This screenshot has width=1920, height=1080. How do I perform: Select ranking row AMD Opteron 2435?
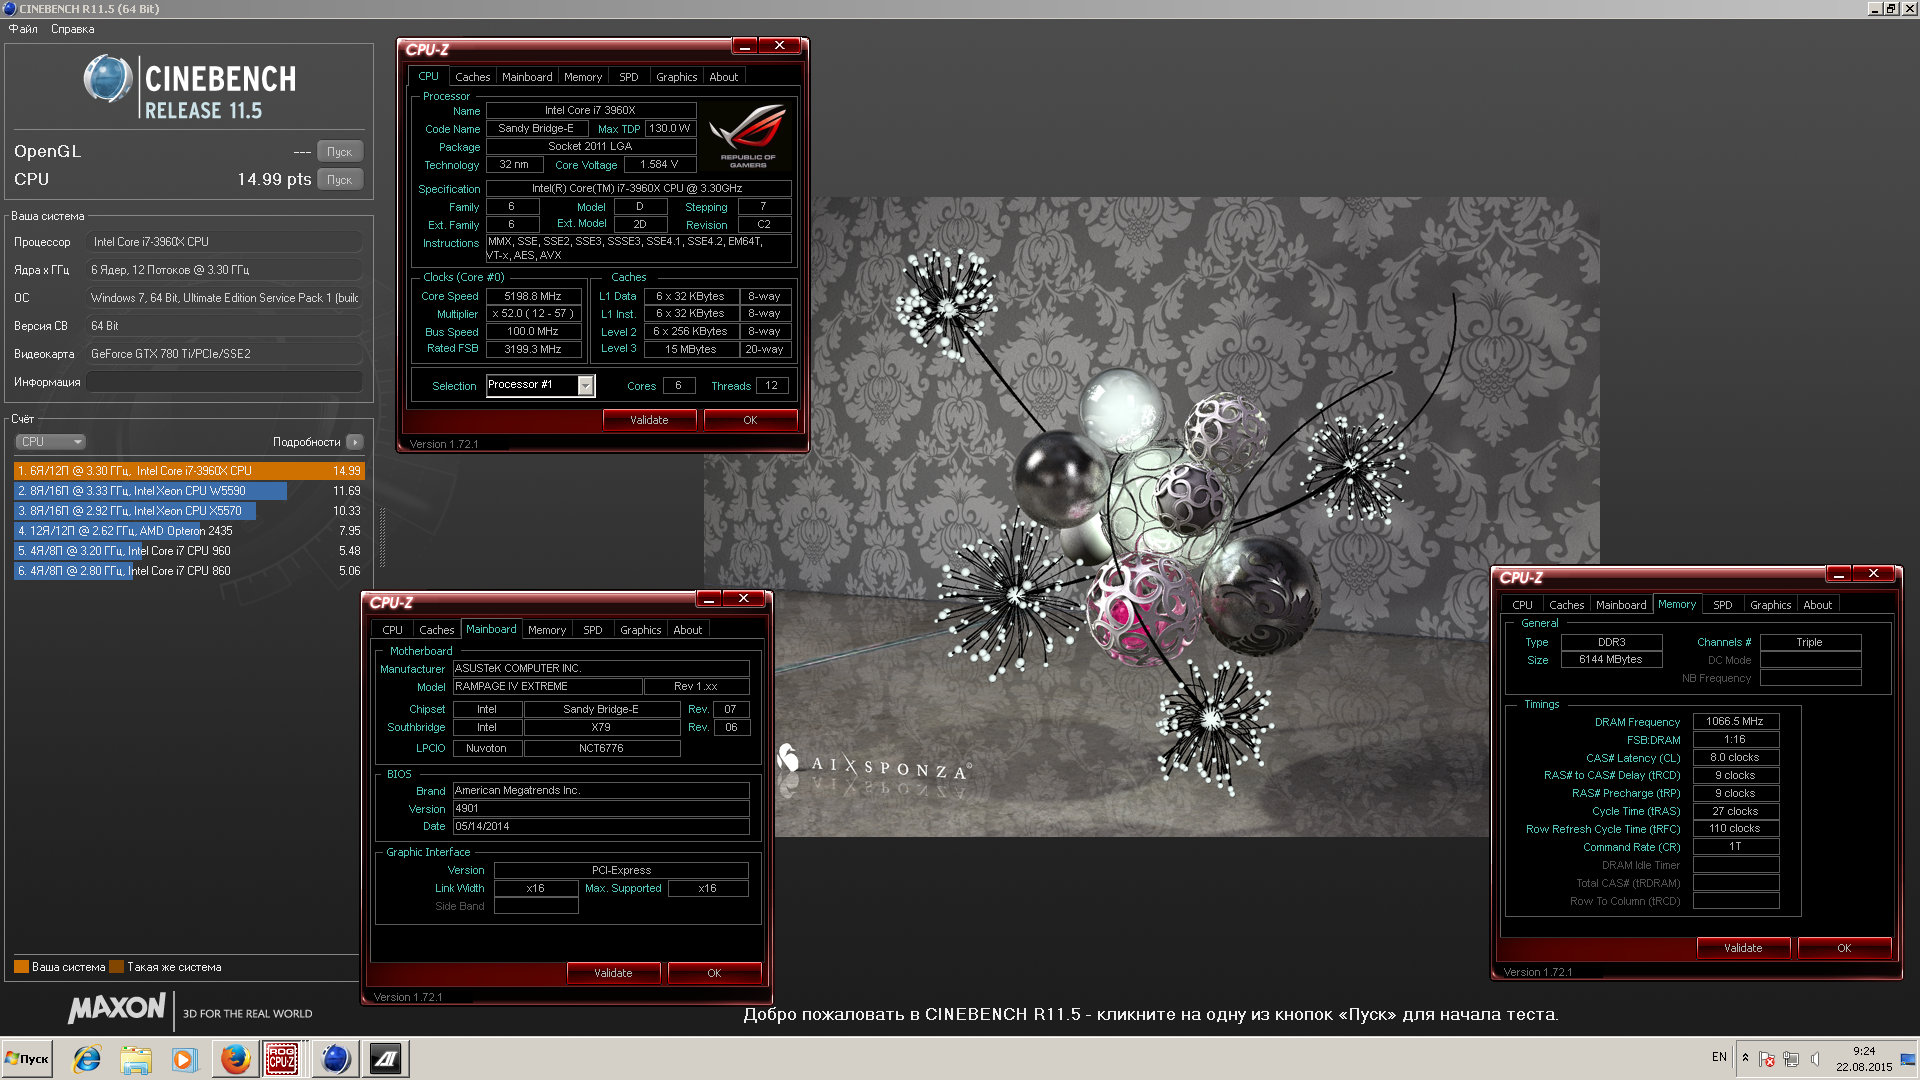(189, 531)
